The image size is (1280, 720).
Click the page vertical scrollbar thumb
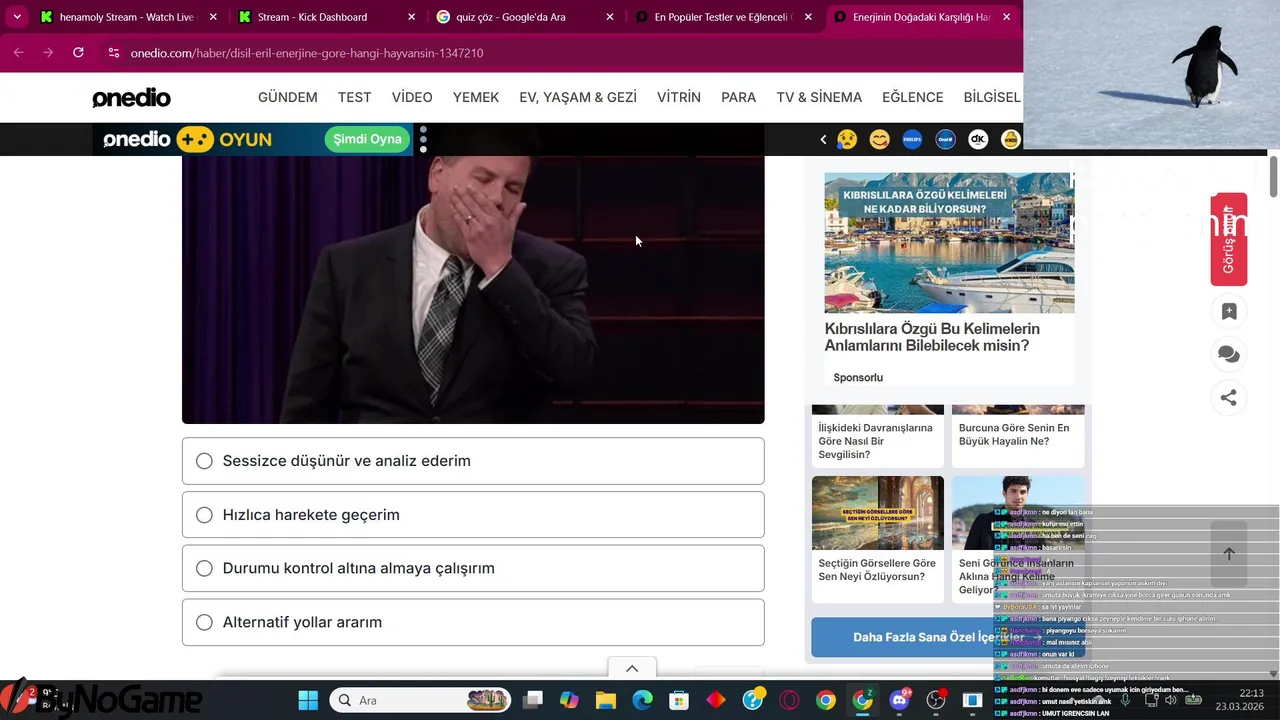click(x=1273, y=177)
